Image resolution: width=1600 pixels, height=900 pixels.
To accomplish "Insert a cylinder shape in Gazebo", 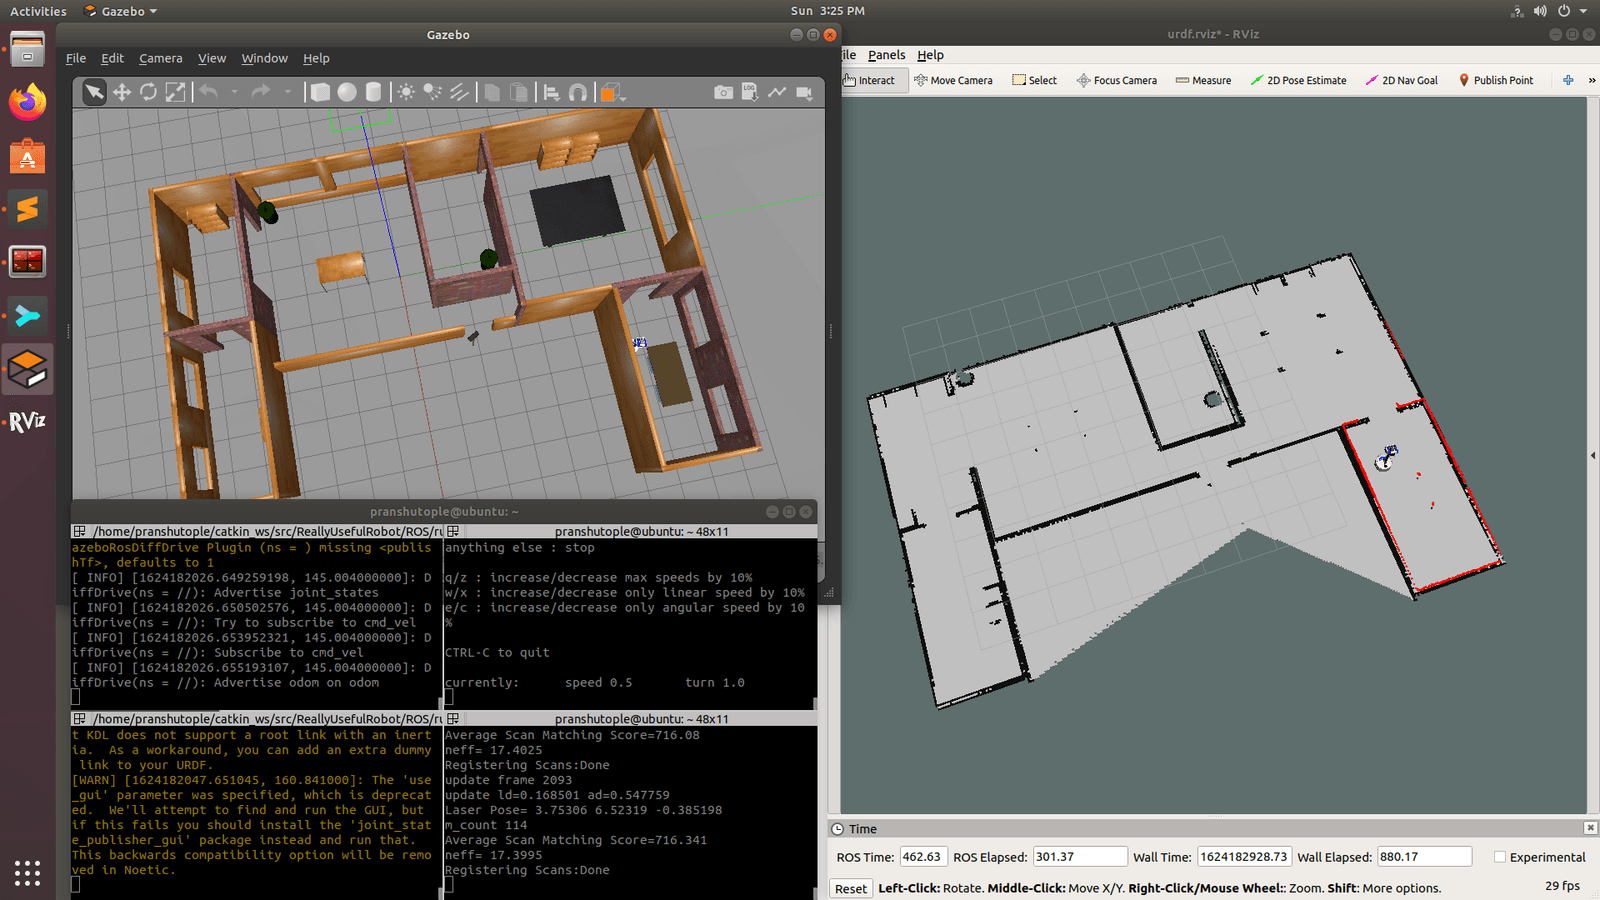I will click(373, 92).
